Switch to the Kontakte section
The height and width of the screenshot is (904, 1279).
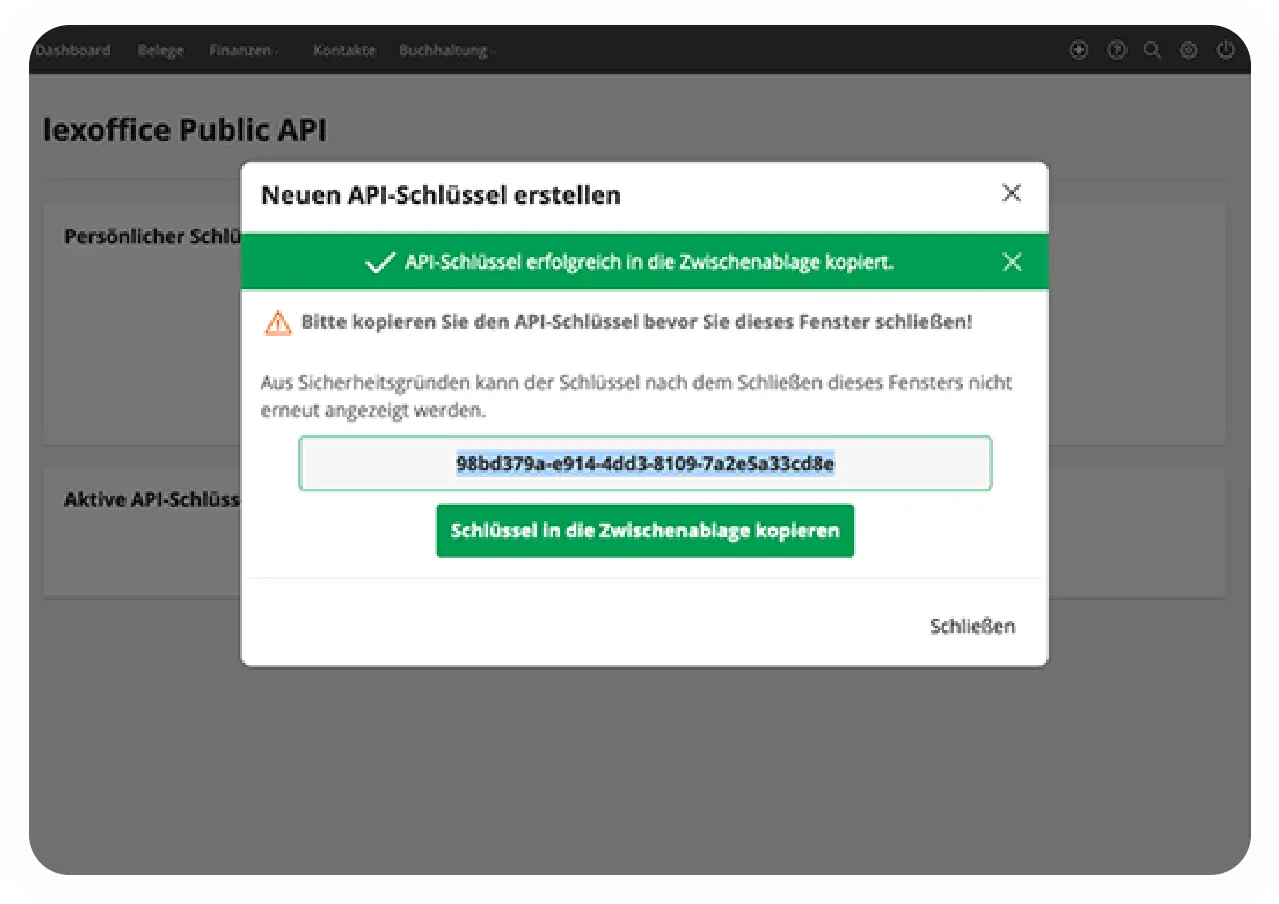pyautogui.click(x=344, y=50)
